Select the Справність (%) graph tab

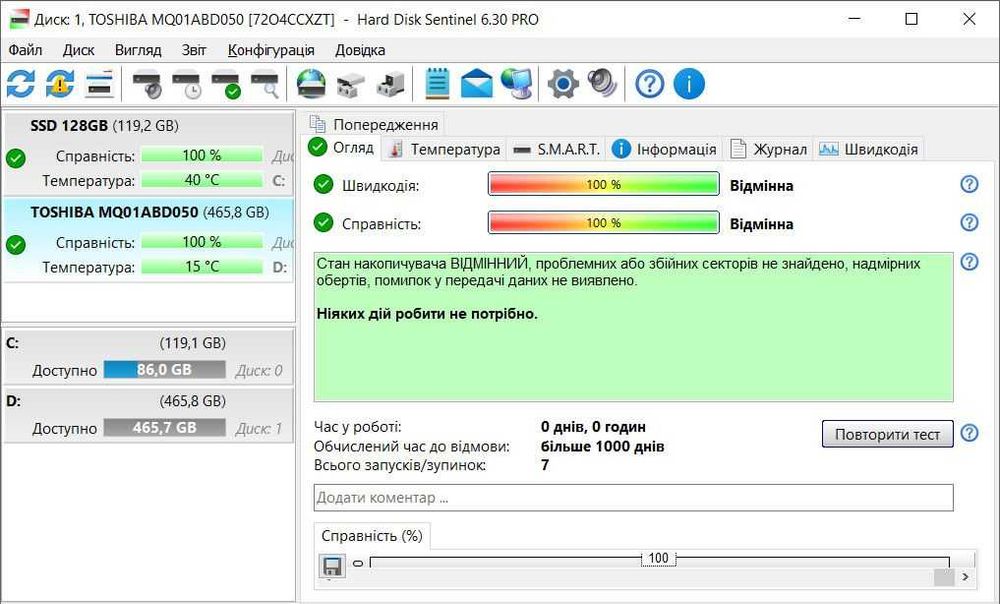click(372, 536)
